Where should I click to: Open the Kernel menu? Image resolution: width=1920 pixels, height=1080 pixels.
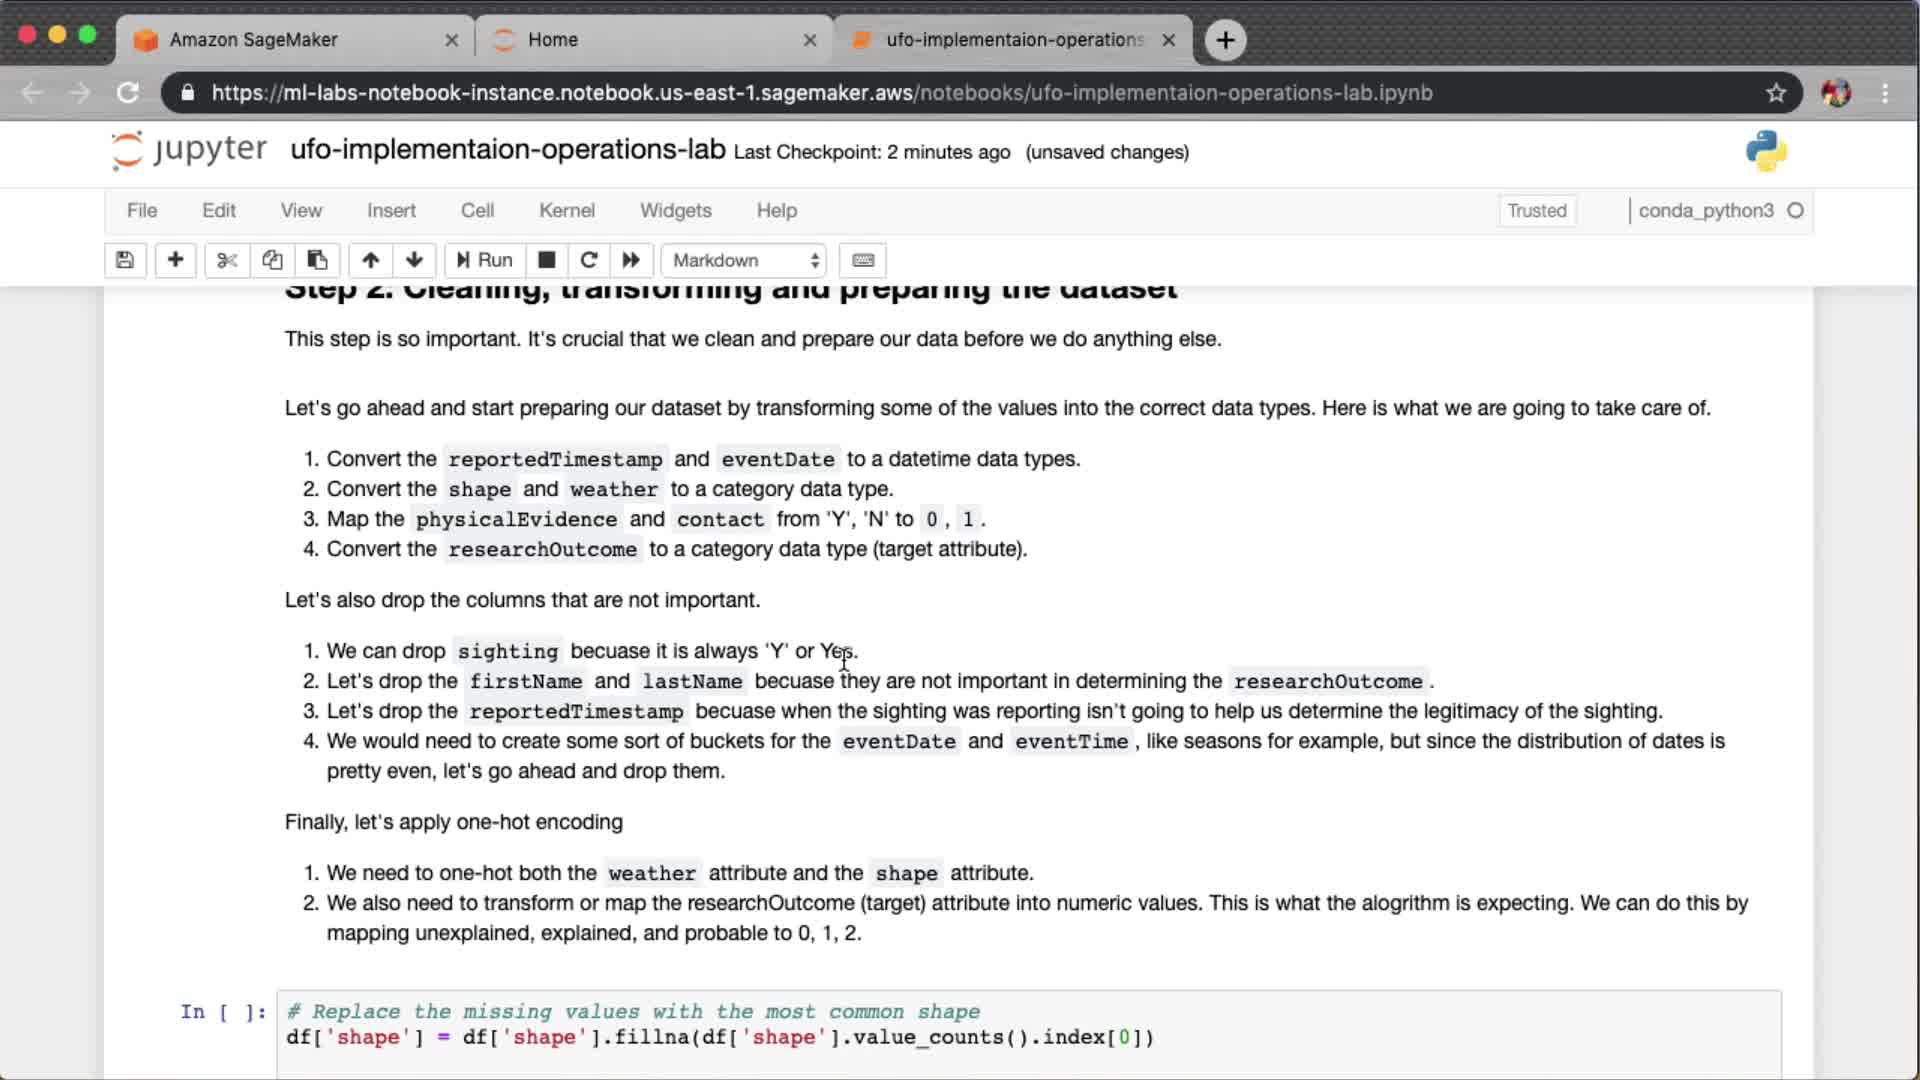pyautogui.click(x=567, y=210)
